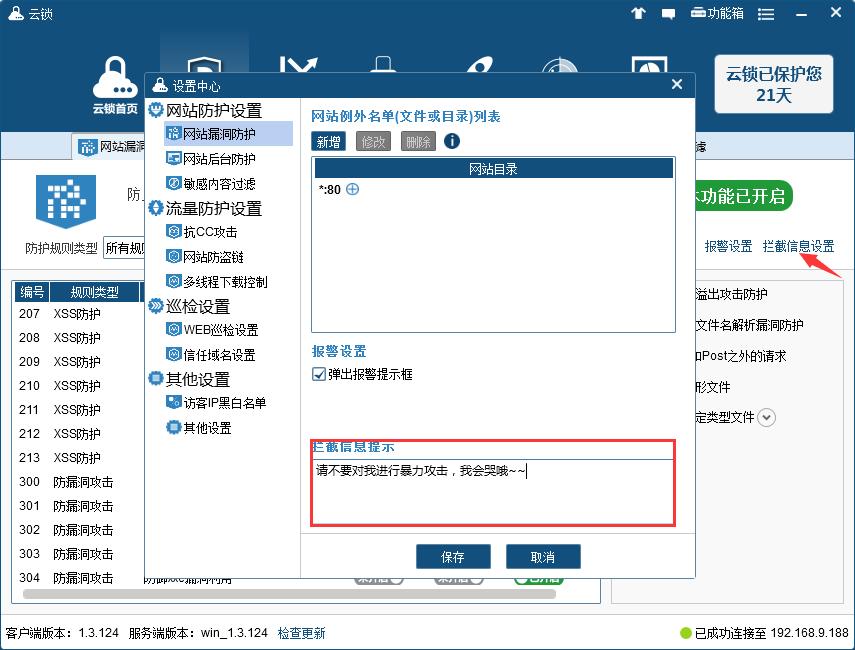Save settings with 保存 button
Viewport: 855px width, 650px height.
(x=453, y=557)
